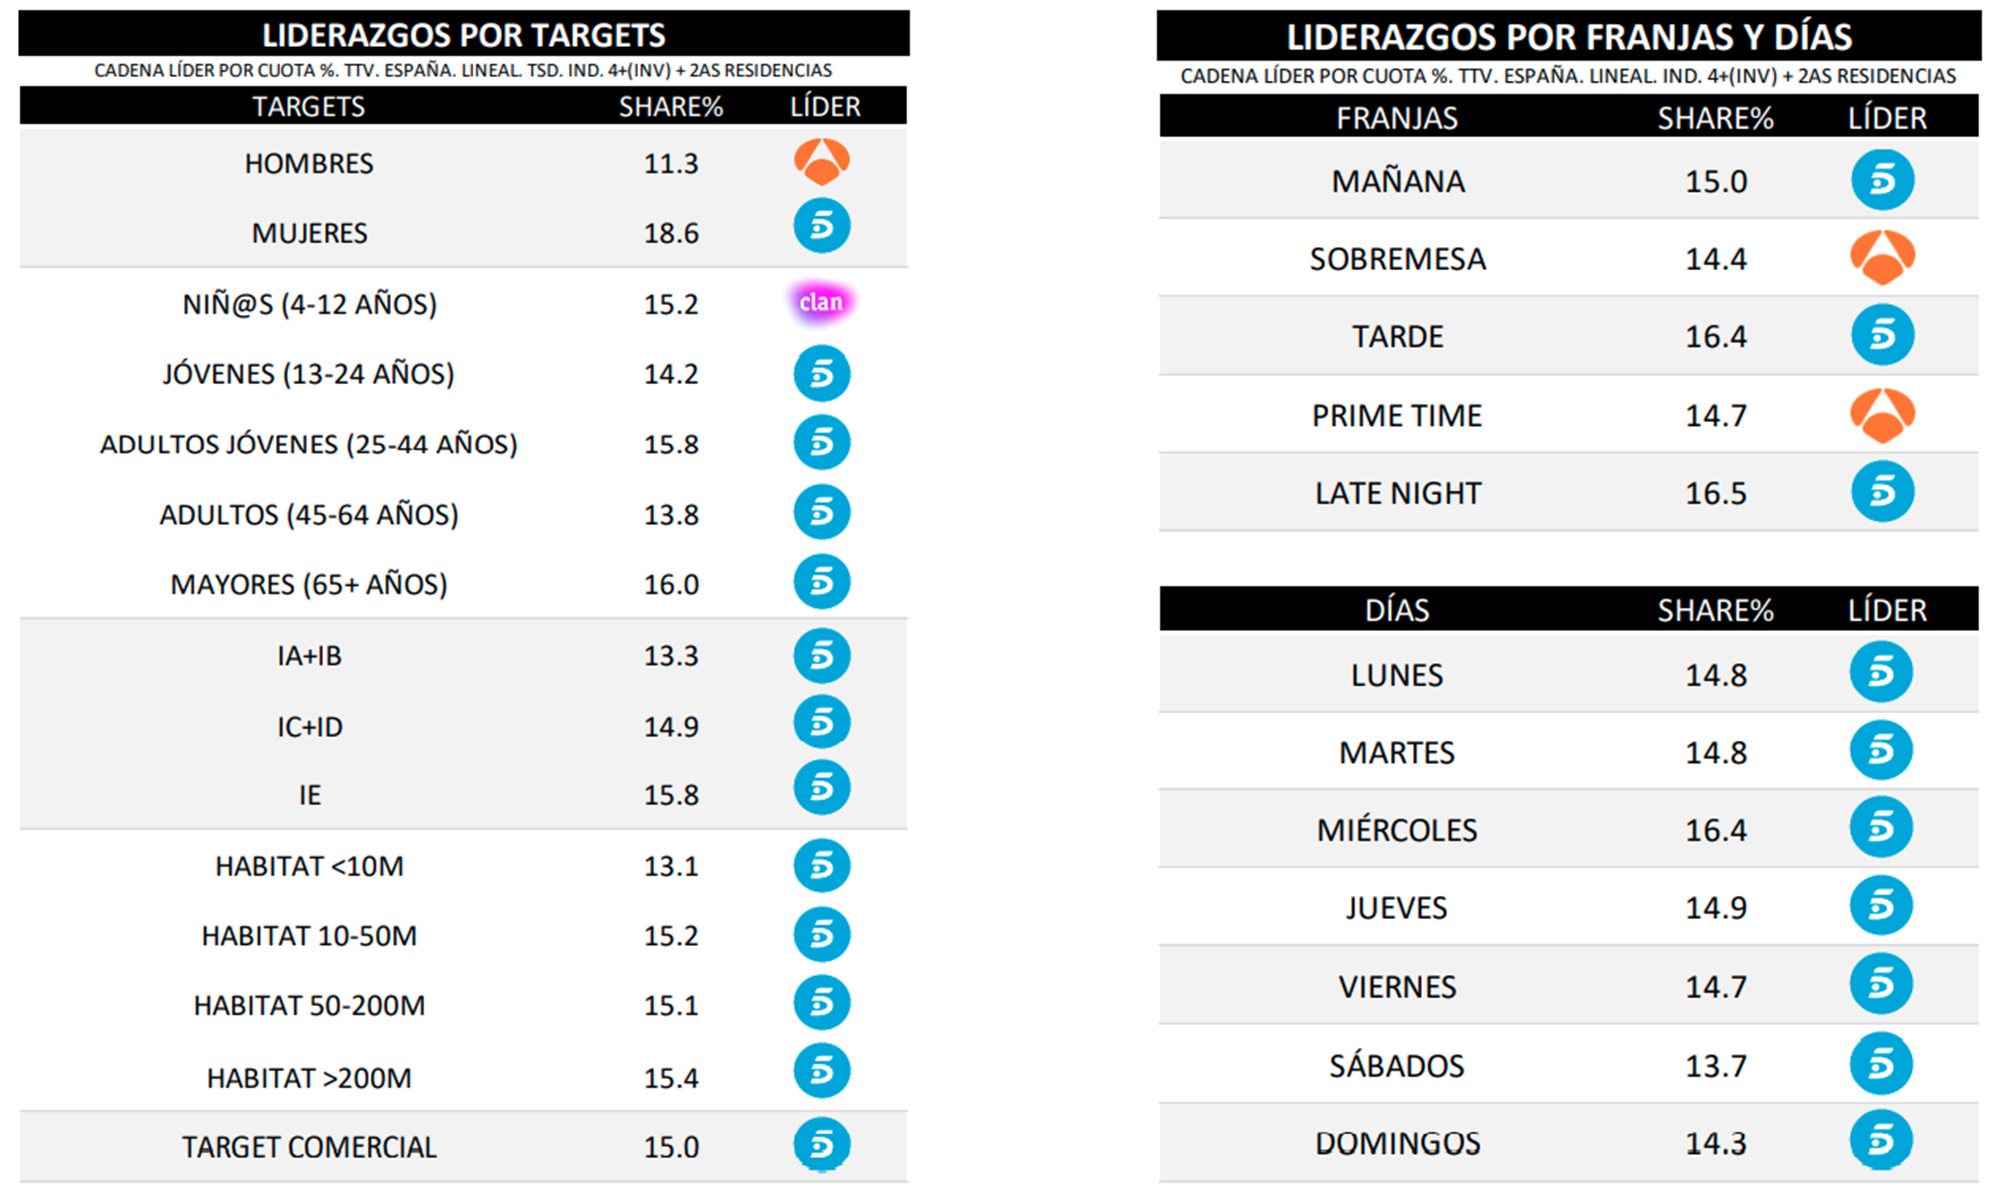The width and height of the screenshot is (2000, 1200).
Task: Click the Antena 3 logo beside PRIME TIME
Action: 1882,414
